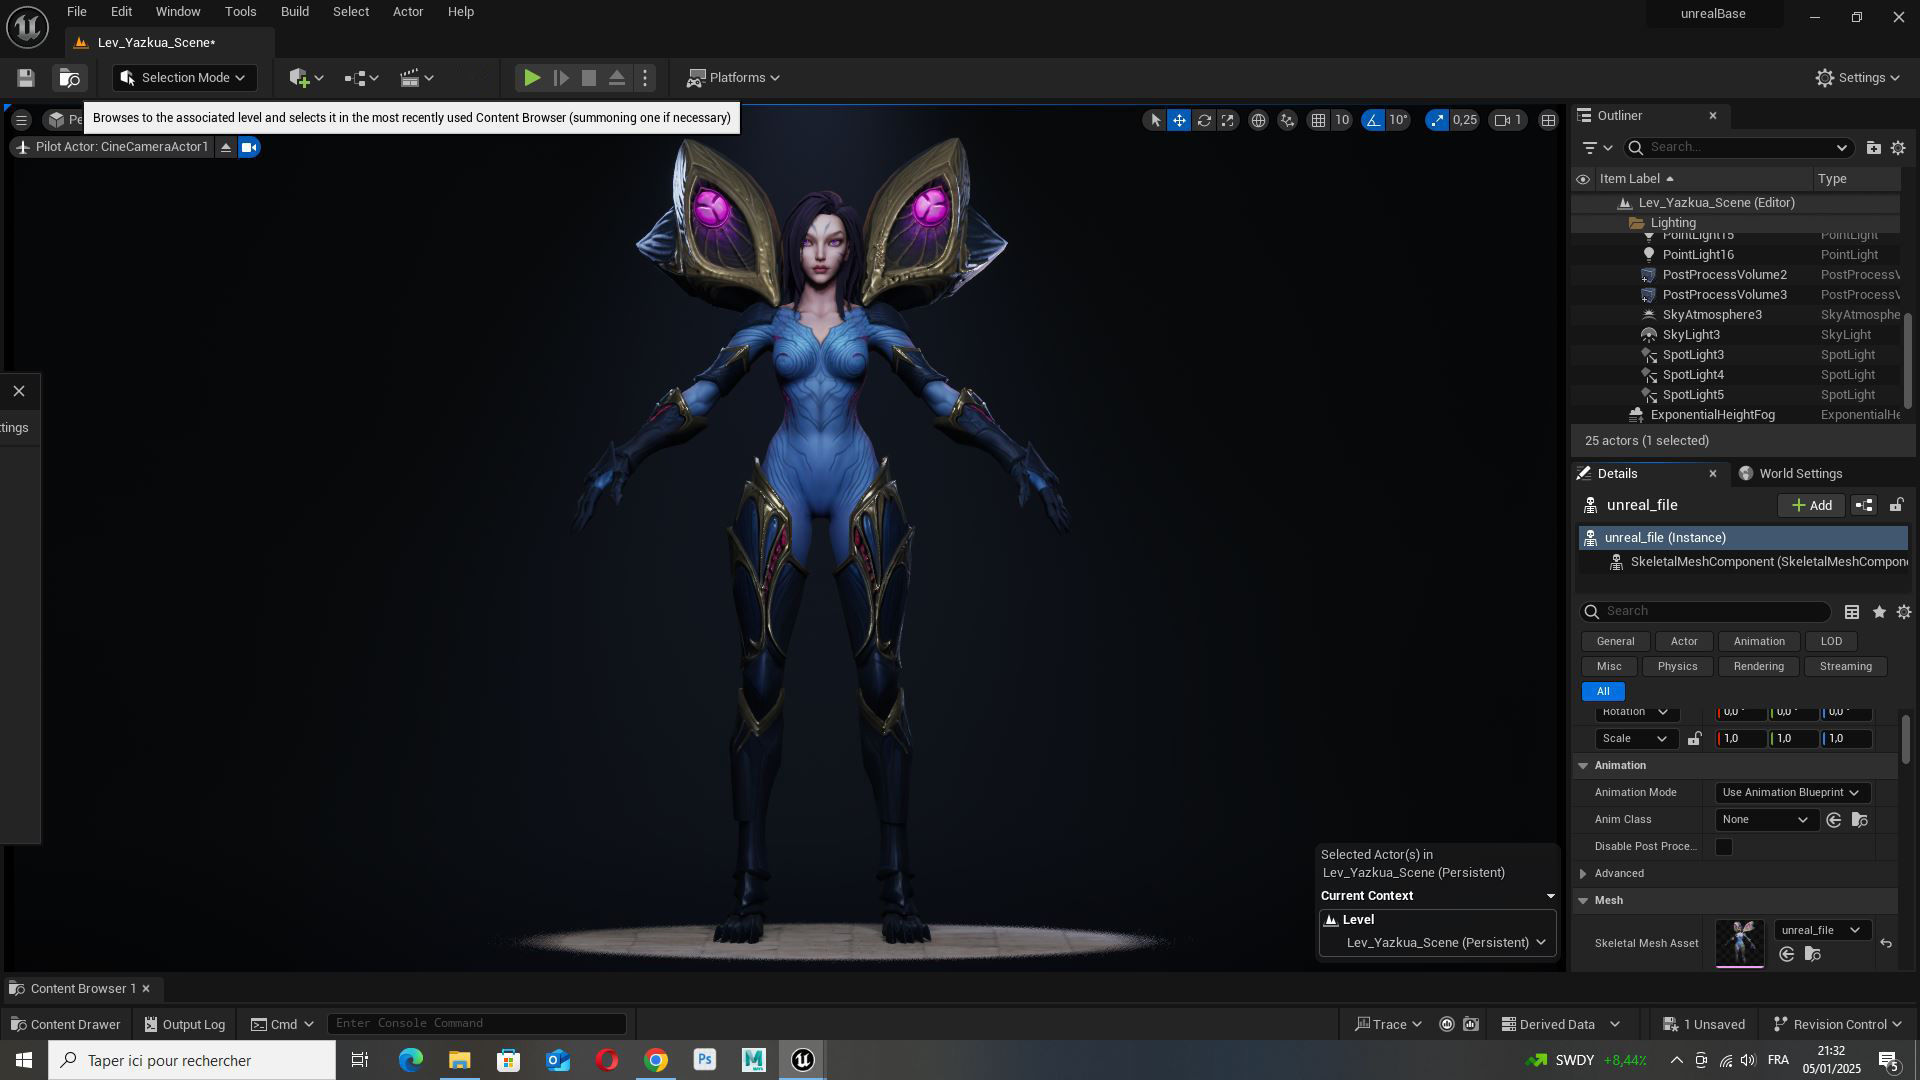This screenshot has width=1920, height=1080.
Task: Open the viewport hamburger options menu
Action: pos(21,120)
